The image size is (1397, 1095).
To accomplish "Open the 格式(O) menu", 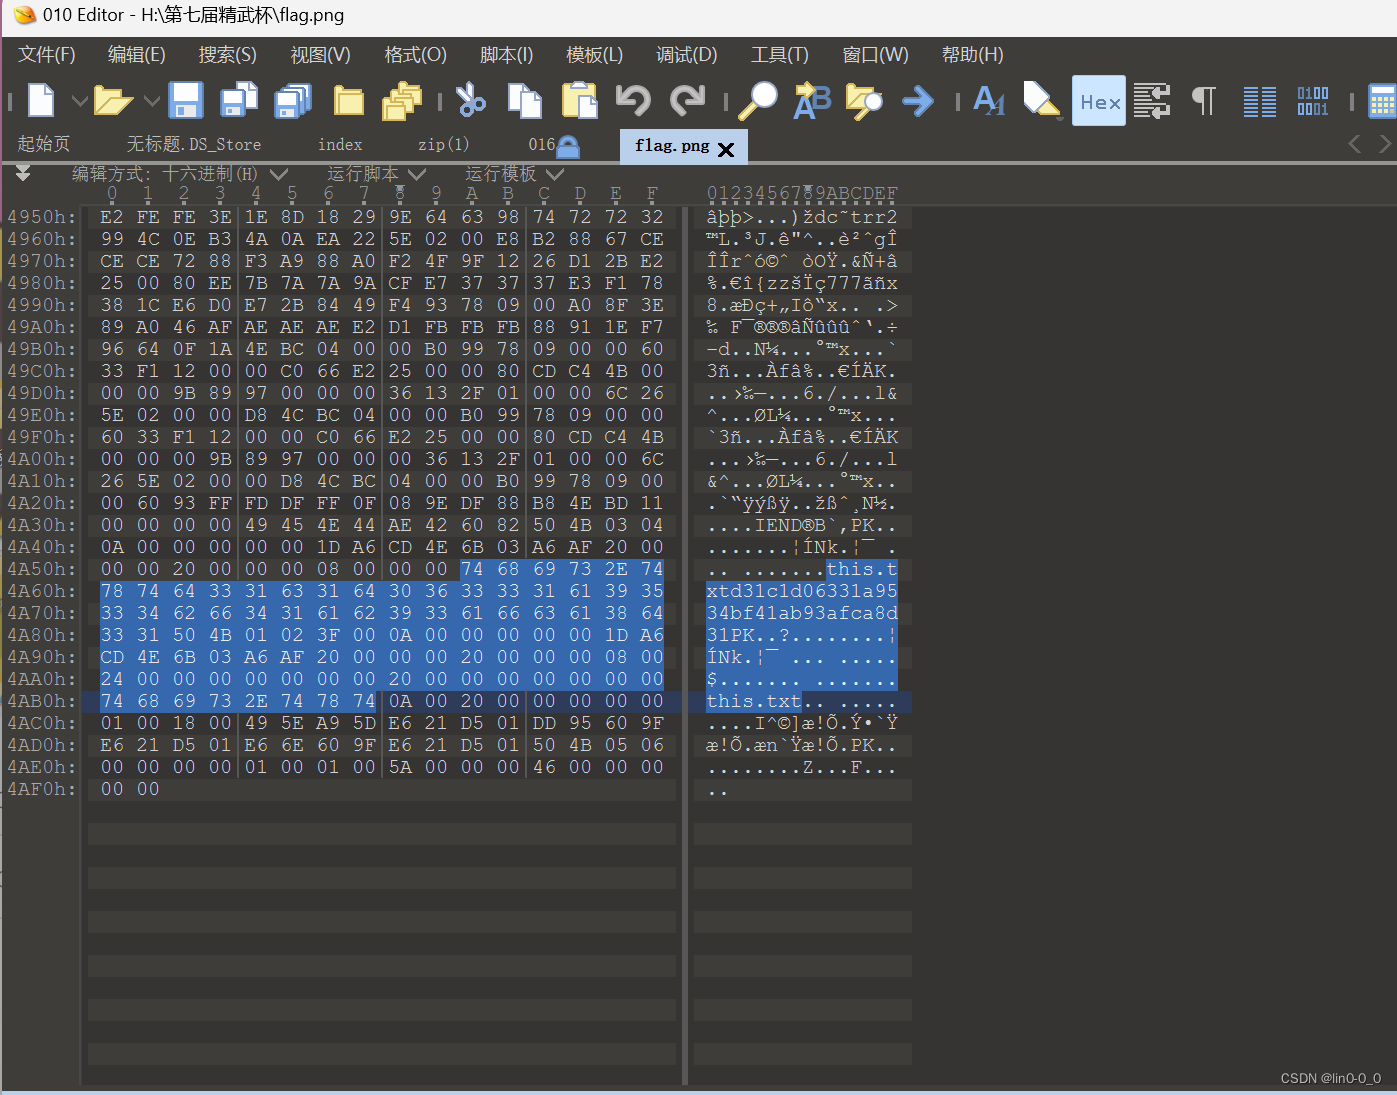I will tap(416, 55).
